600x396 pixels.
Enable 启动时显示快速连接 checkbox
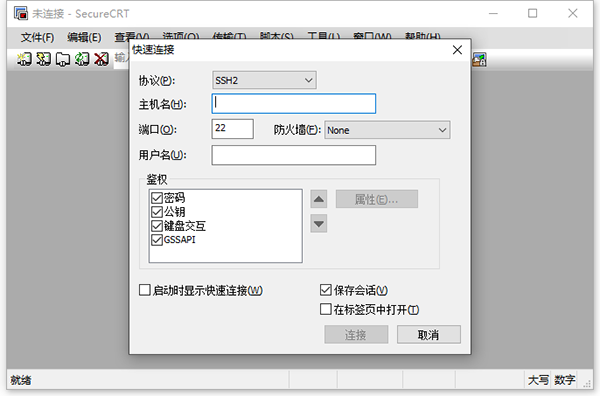pos(145,290)
